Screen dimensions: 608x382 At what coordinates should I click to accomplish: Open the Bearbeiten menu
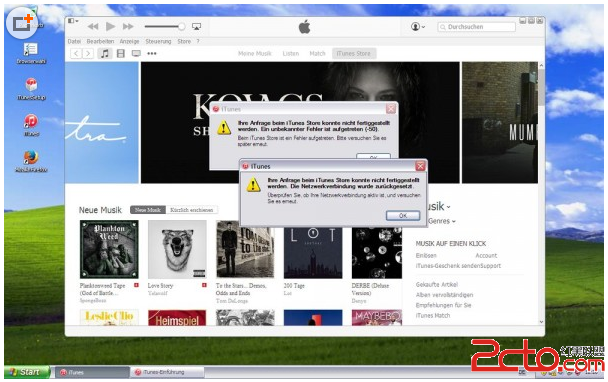(x=100, y=41)
